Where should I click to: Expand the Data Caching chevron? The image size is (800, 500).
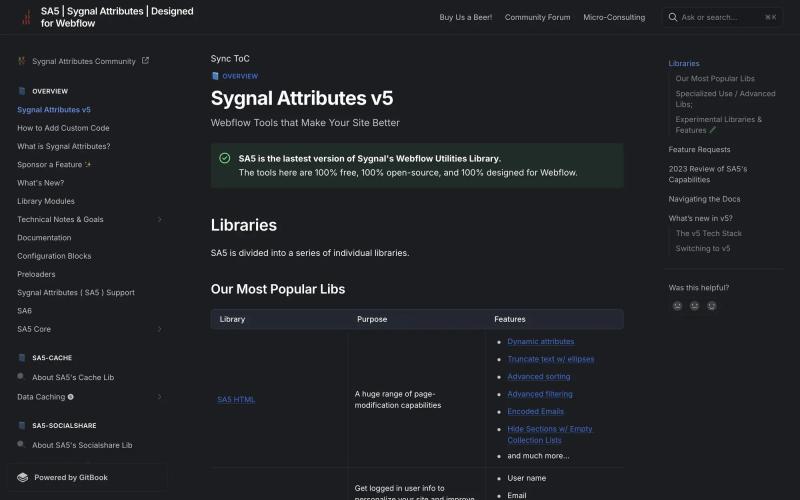(160, 397)
